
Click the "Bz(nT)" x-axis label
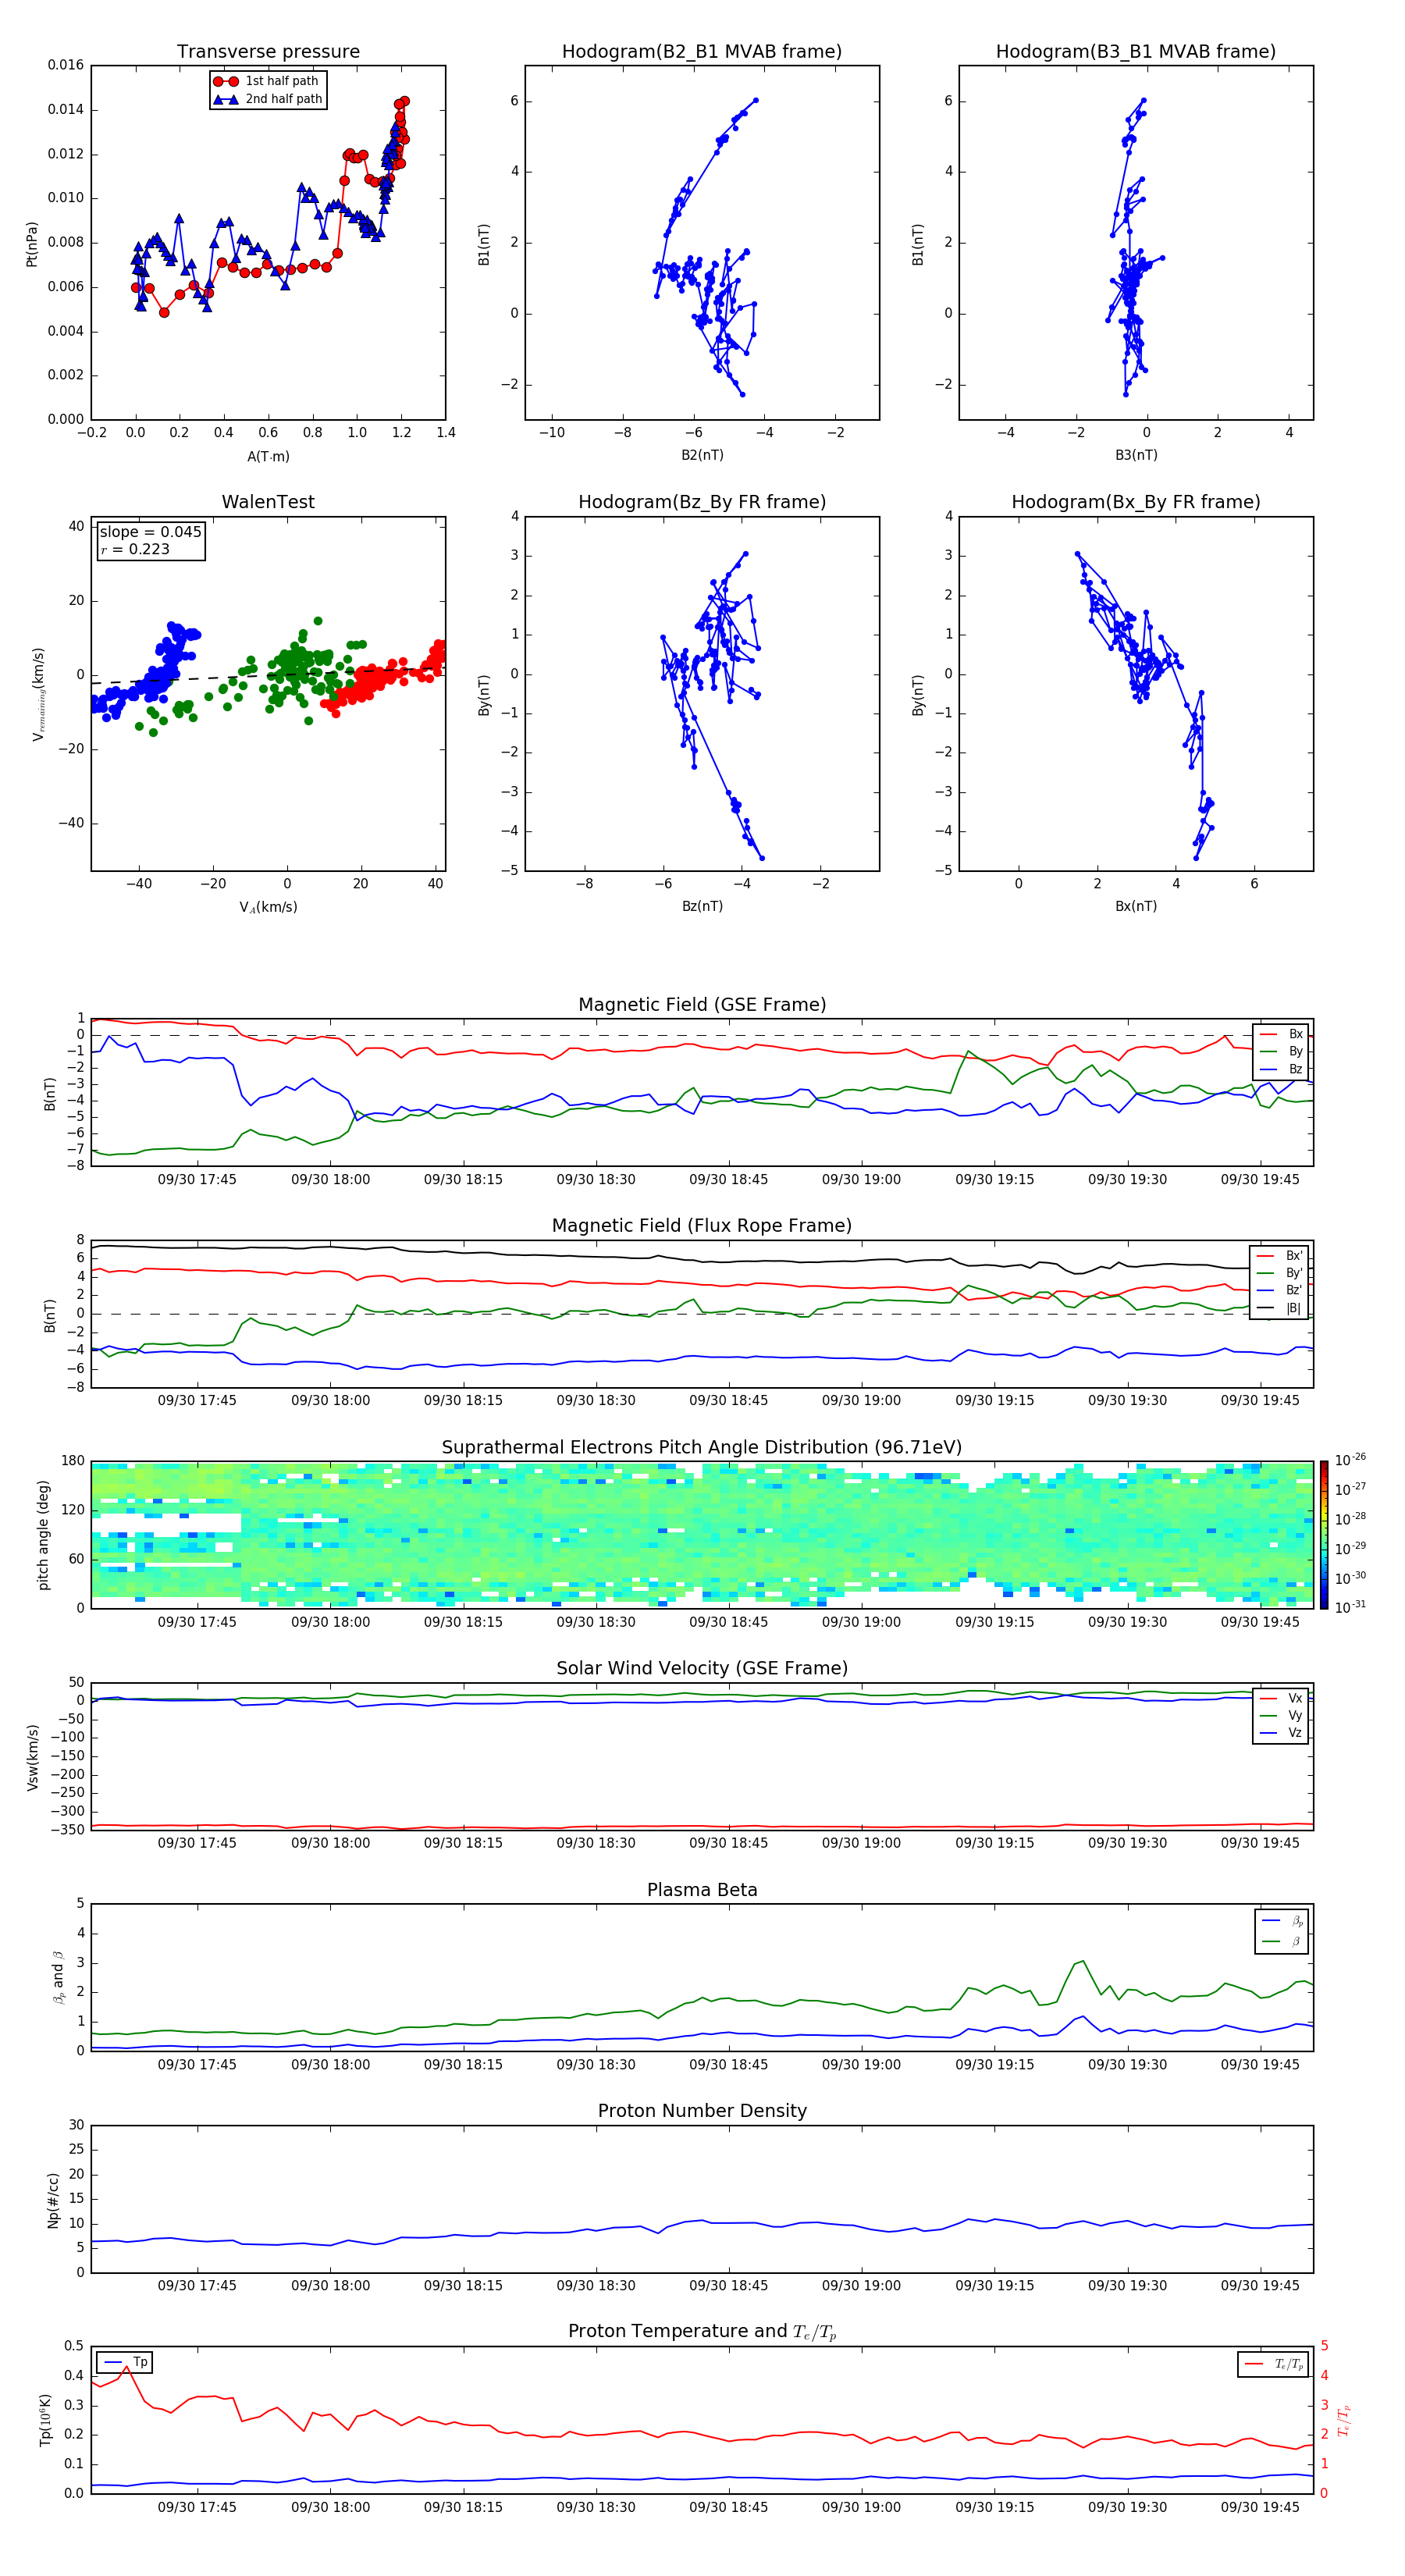[x=702, y=906]
